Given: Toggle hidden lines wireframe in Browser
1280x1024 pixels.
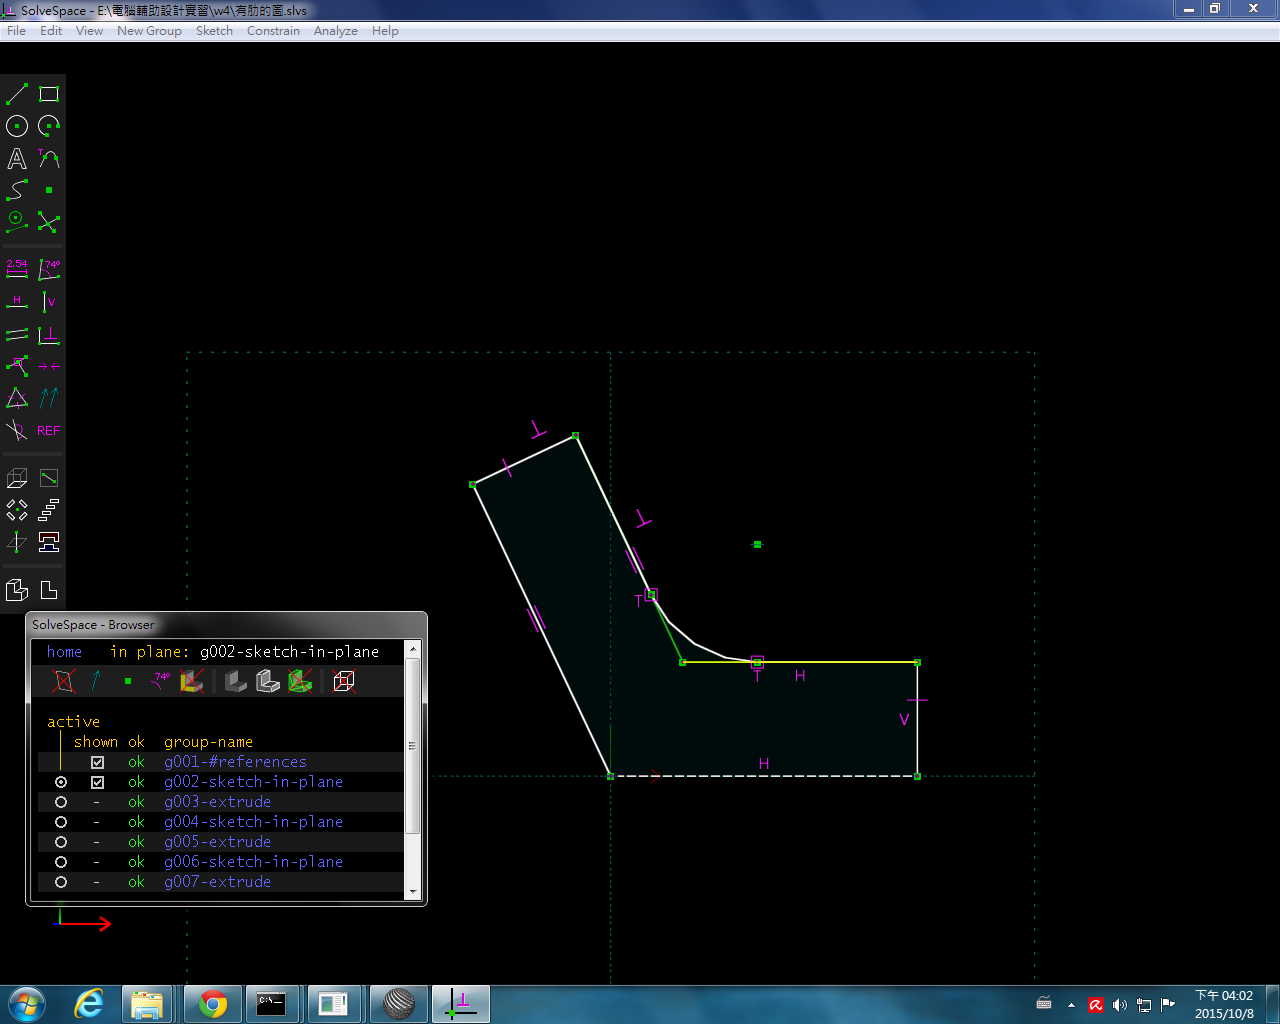Looking at the screenshot, I should 344,681.
